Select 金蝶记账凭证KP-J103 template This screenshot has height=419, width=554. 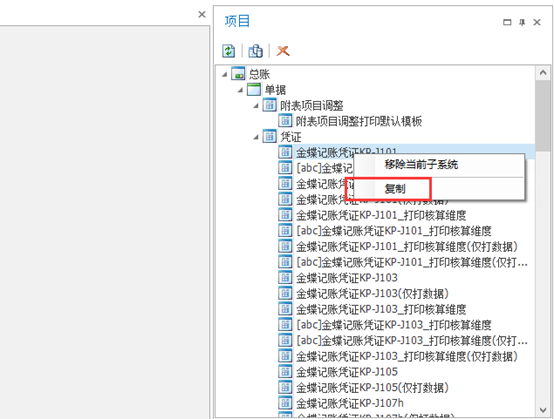coord(347,278)
